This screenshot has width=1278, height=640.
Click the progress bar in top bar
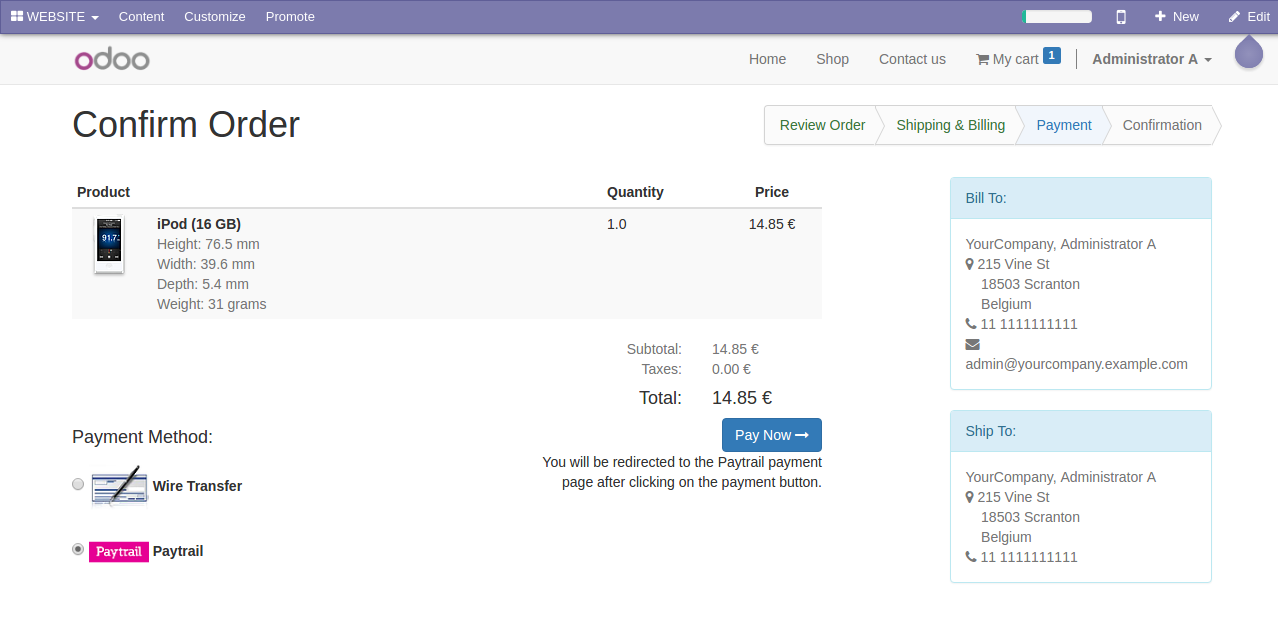[1057, 16]
